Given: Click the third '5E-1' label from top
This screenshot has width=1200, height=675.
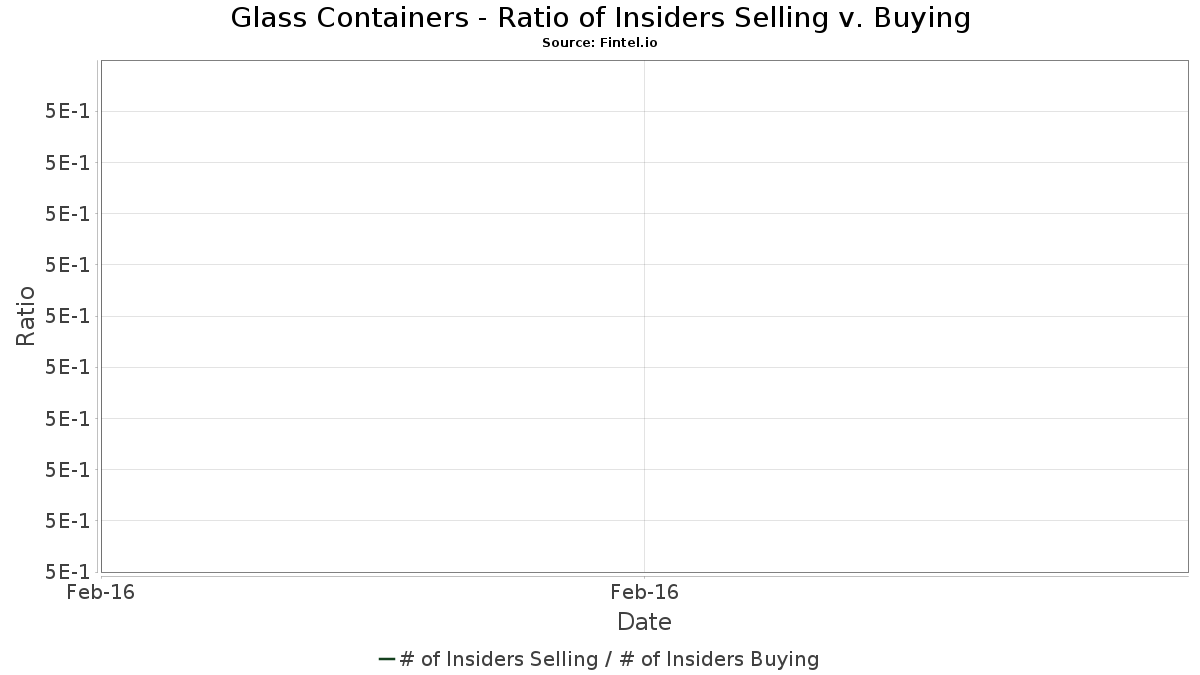Looking at the screenshot, I should [x=67, y=213].
